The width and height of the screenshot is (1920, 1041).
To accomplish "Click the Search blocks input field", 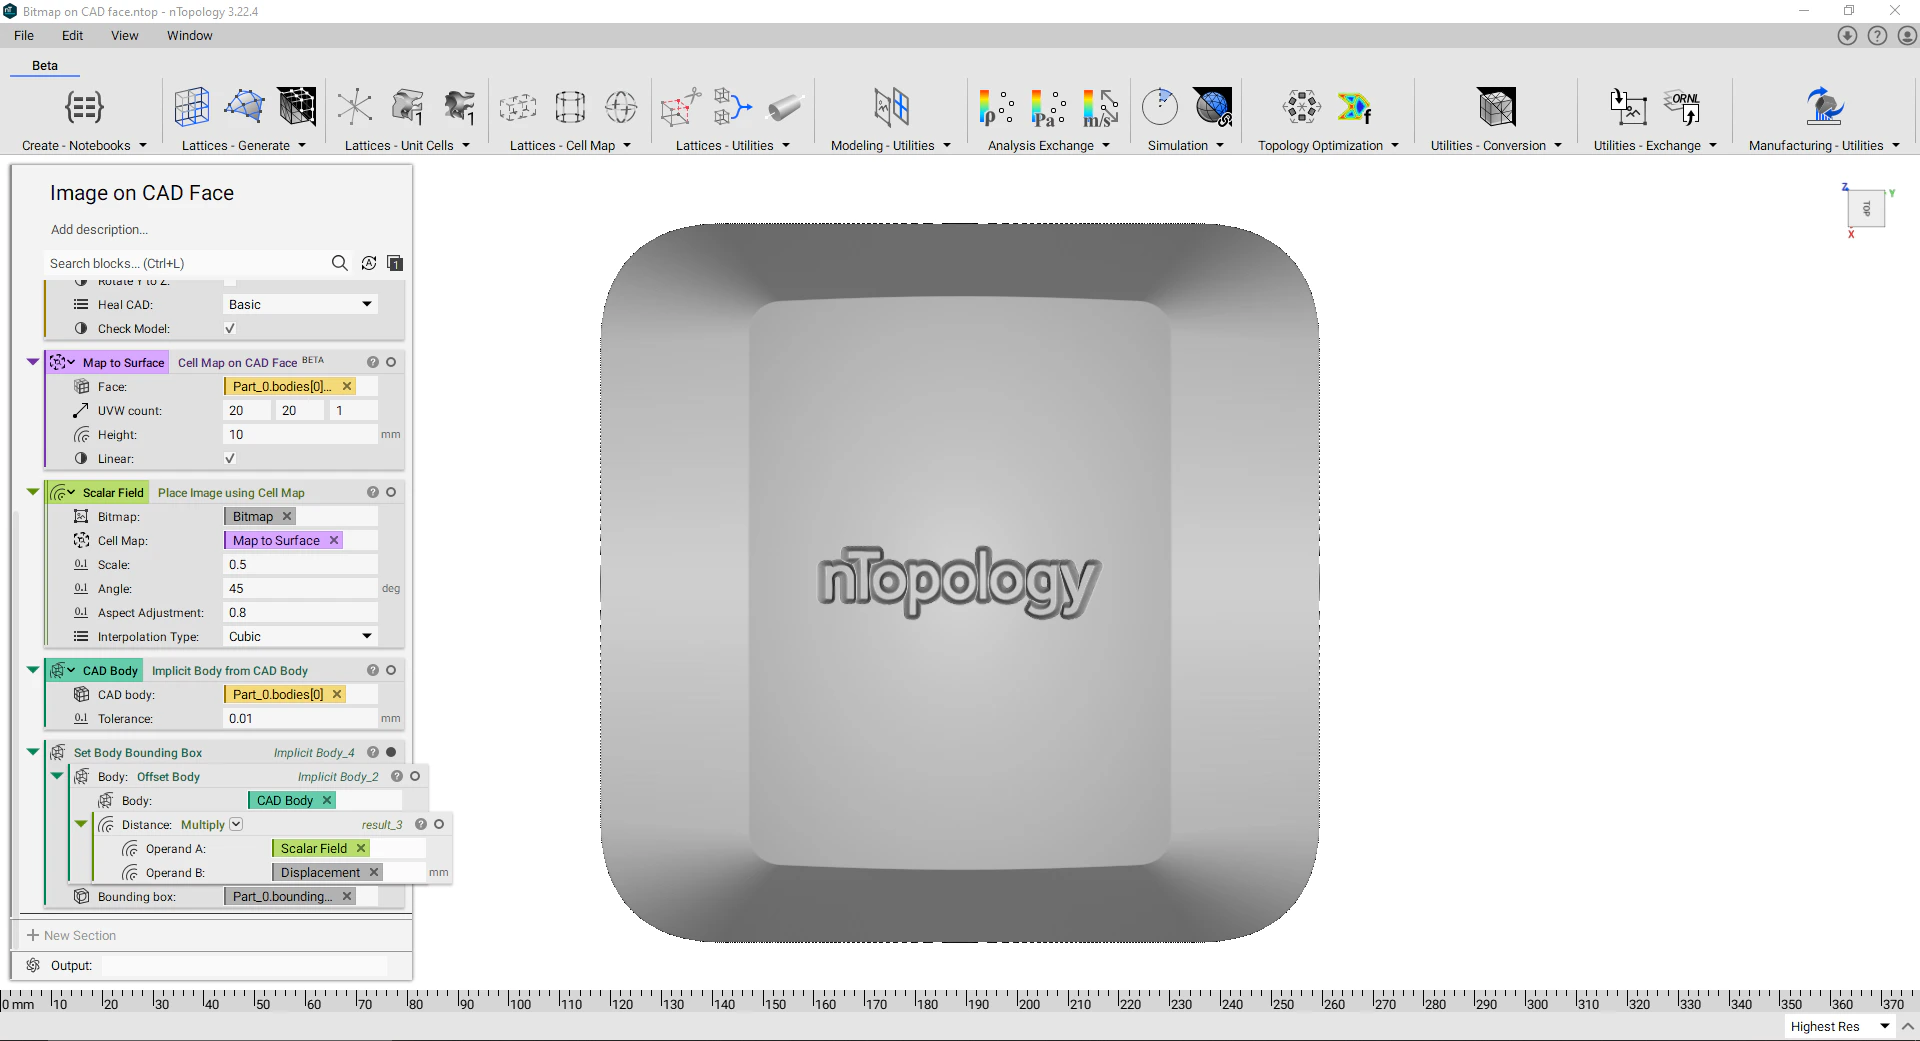I will point(186,263).
